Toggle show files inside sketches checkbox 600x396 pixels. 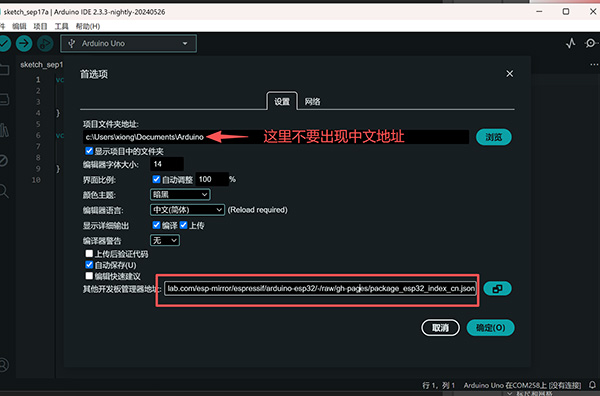89,151
